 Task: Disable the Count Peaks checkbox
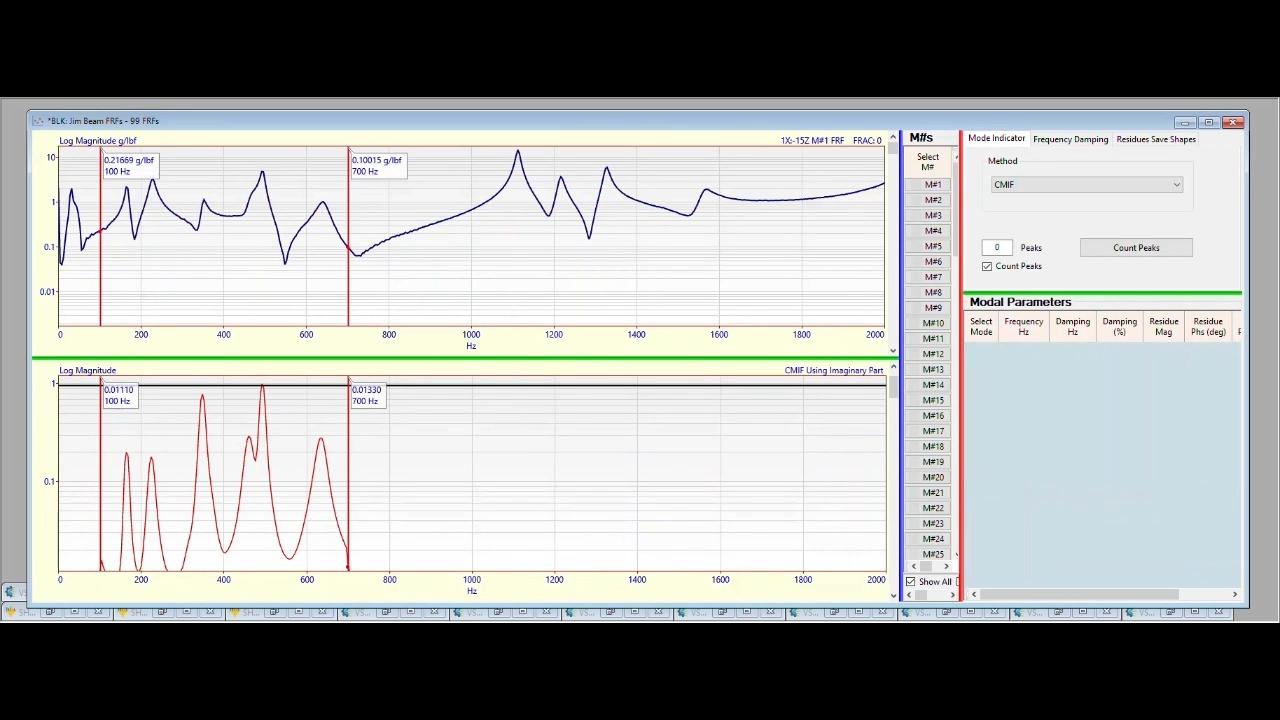[x=987, y=266]
